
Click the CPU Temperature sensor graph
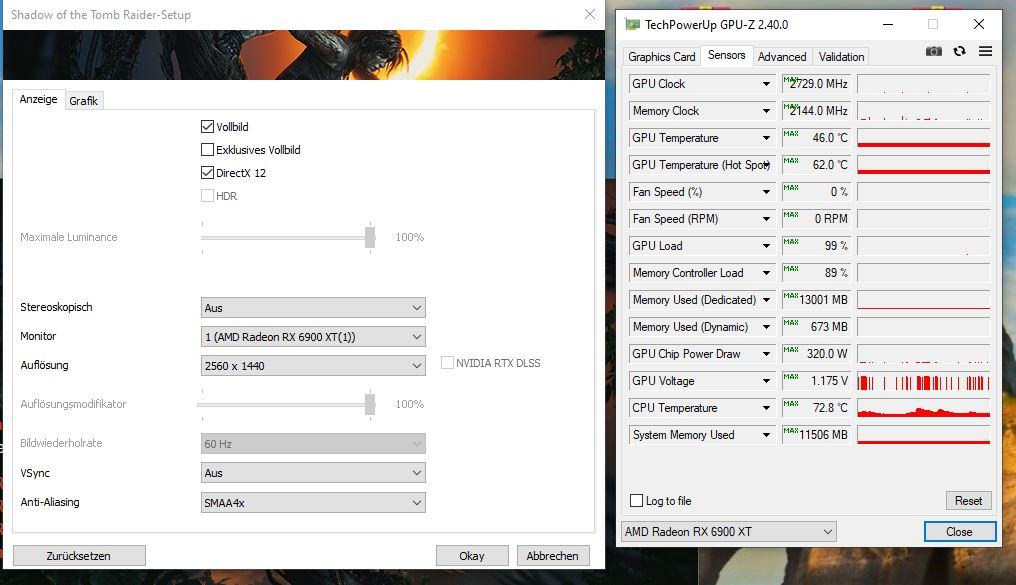923,408
